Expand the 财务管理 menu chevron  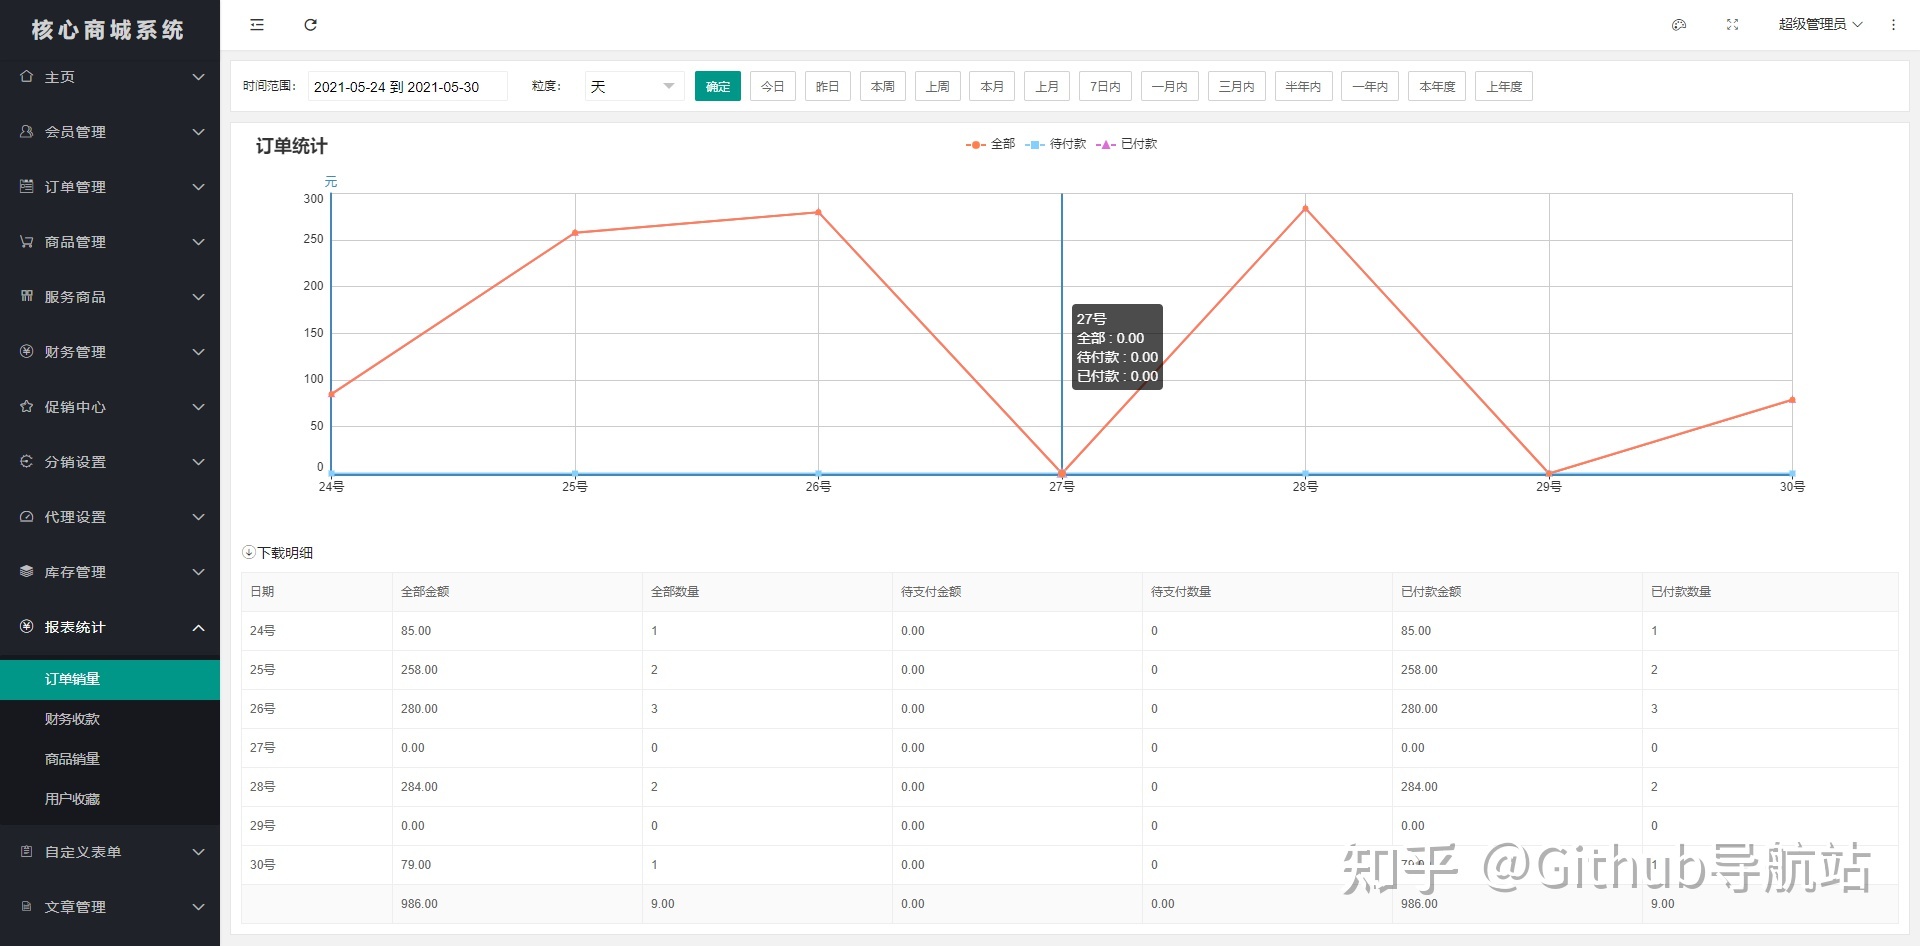(198, 352)
